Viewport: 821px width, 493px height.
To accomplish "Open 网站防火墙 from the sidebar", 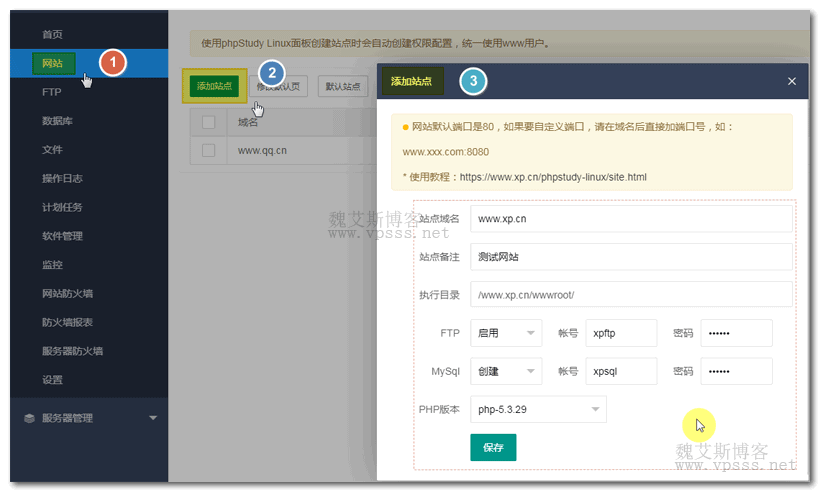I will pos(67,294).
